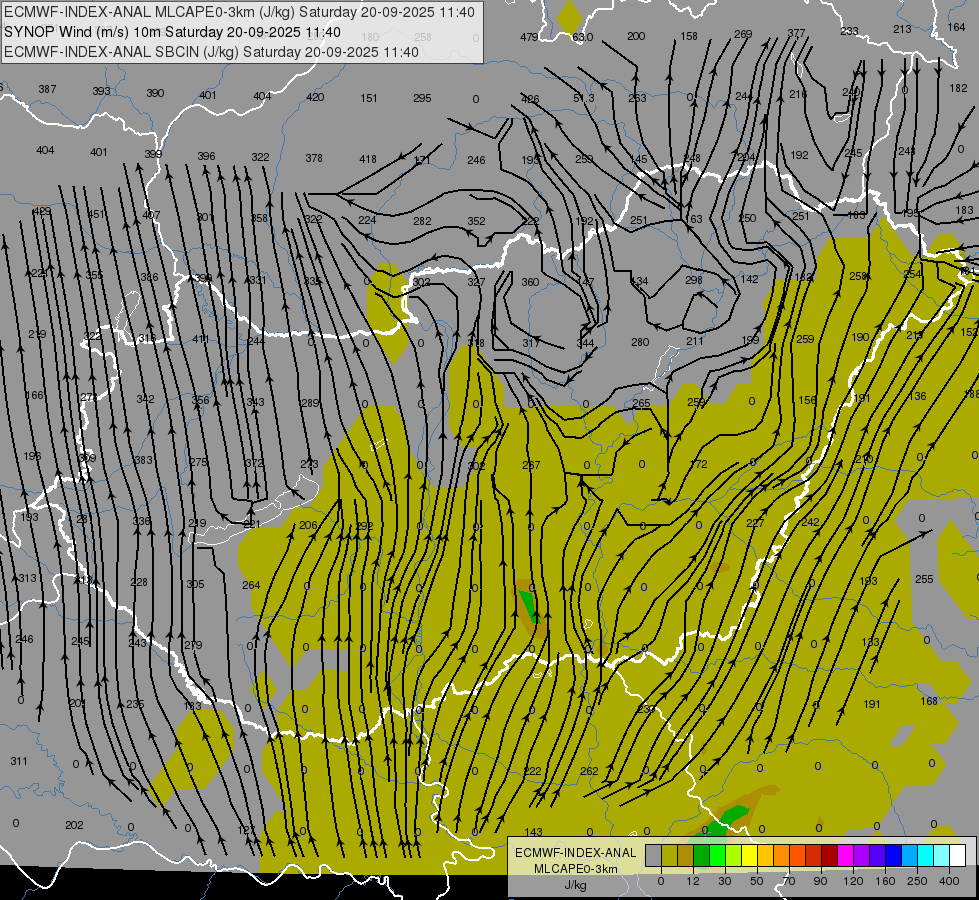The width and height of the screenshot is (979, 900).
Task: Select the 160 tick label on legend scale
Action: point(885,881)
